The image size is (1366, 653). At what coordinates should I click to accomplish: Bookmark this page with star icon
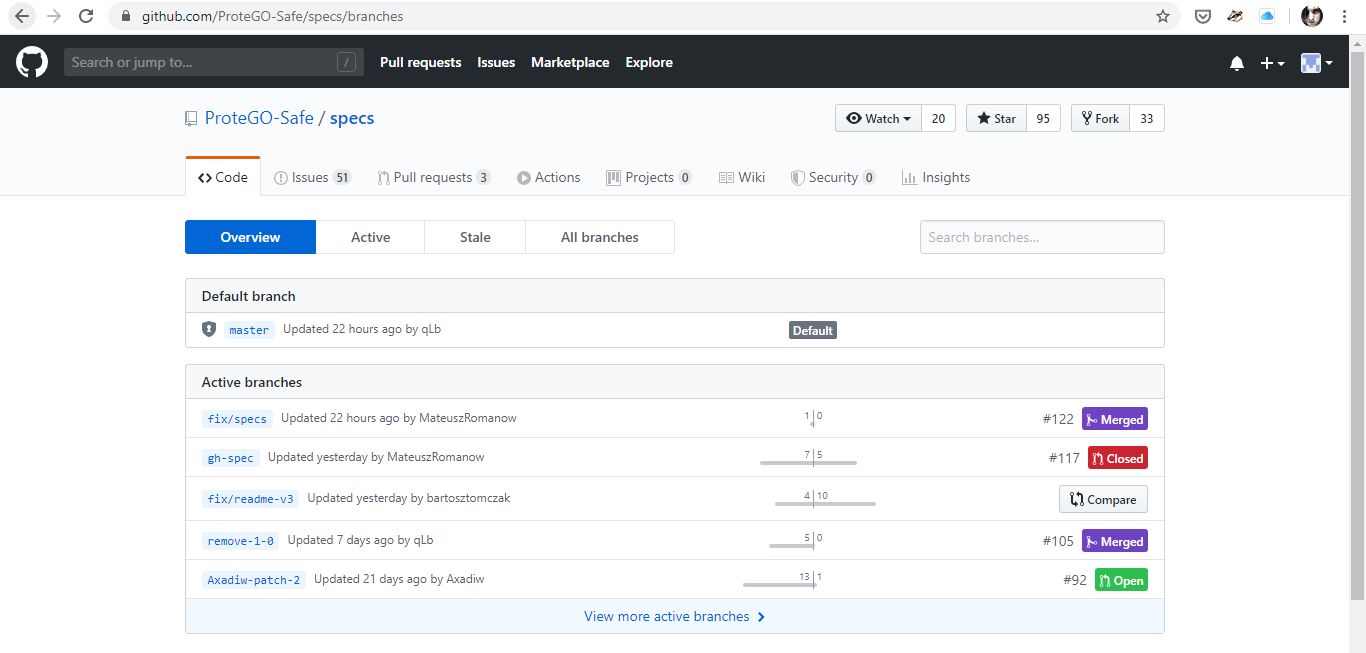(1162, 16)
